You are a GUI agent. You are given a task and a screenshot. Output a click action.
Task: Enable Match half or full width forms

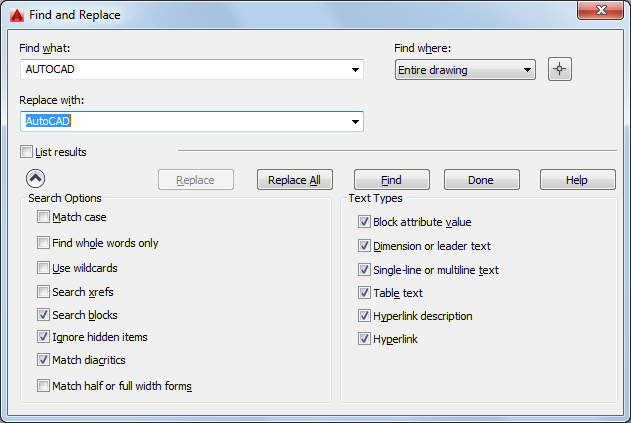coord(43,386)
